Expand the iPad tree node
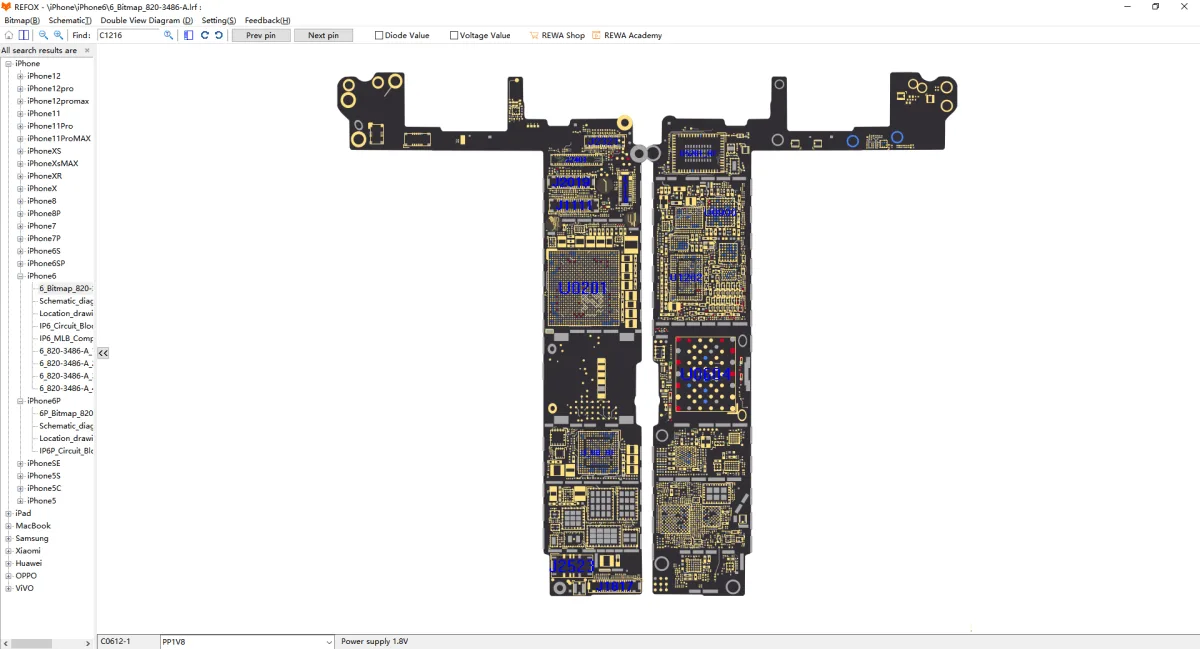 point(8,513)
